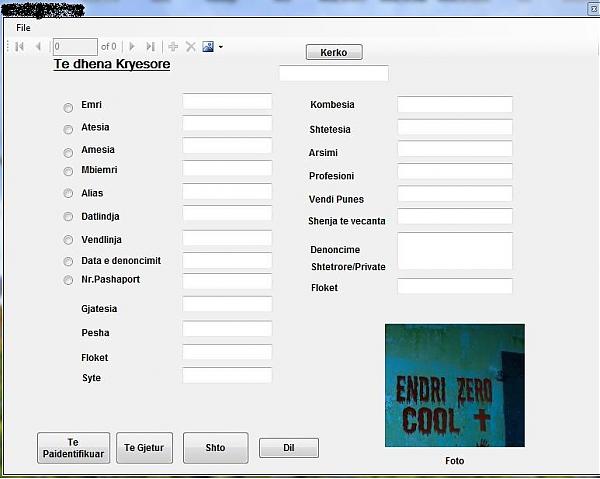The height and width of the screenshot is (479, 600).
Task: Add new record plus icon
Action: 173,47
